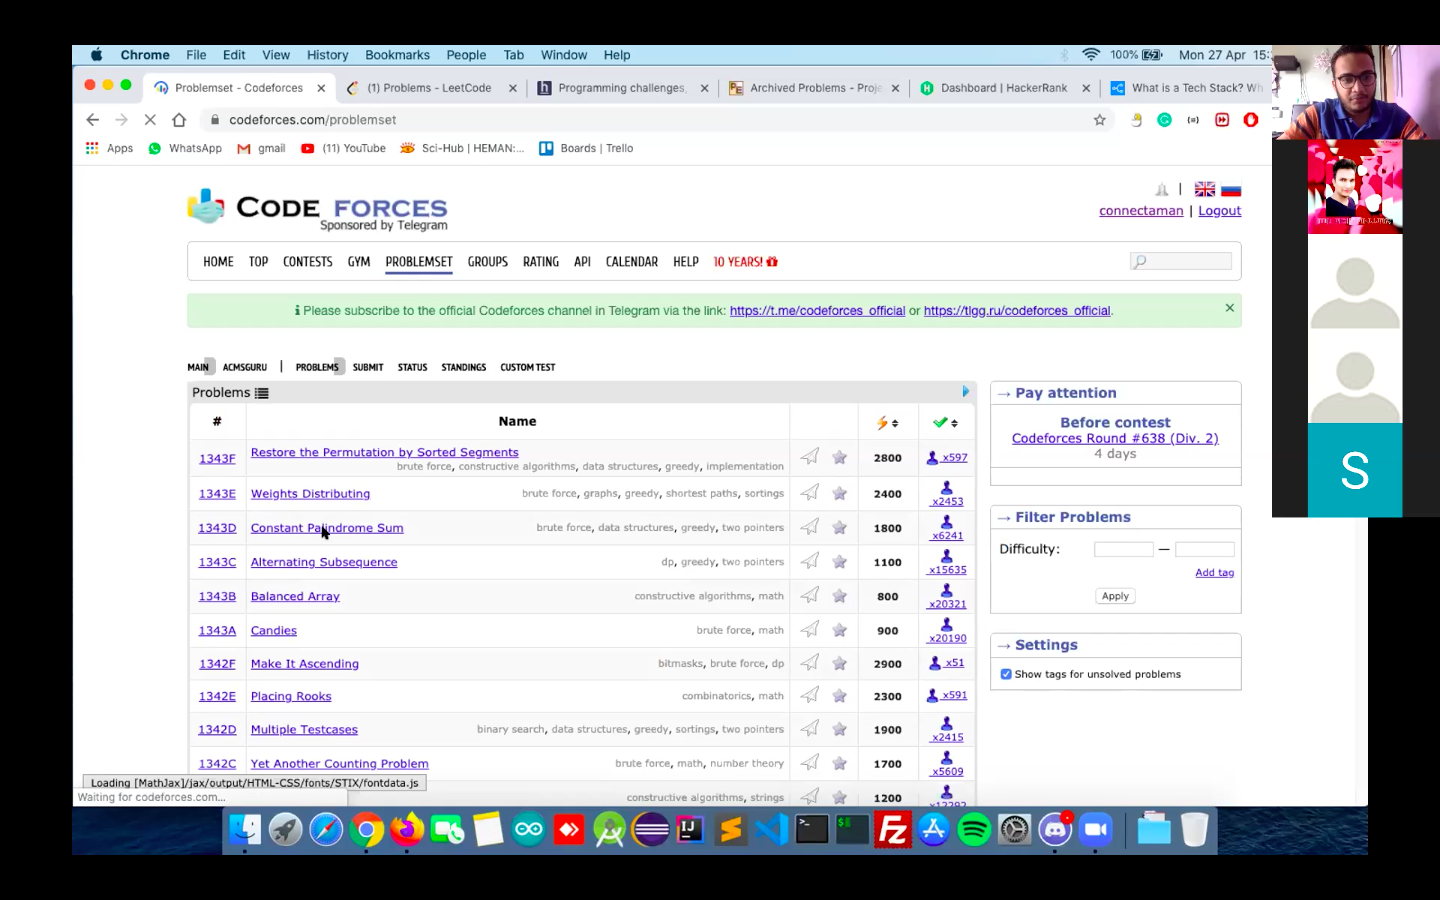Close the Problemset - Codeforces tab
This screenshot has height=900, width=1440.
point(321,88)
